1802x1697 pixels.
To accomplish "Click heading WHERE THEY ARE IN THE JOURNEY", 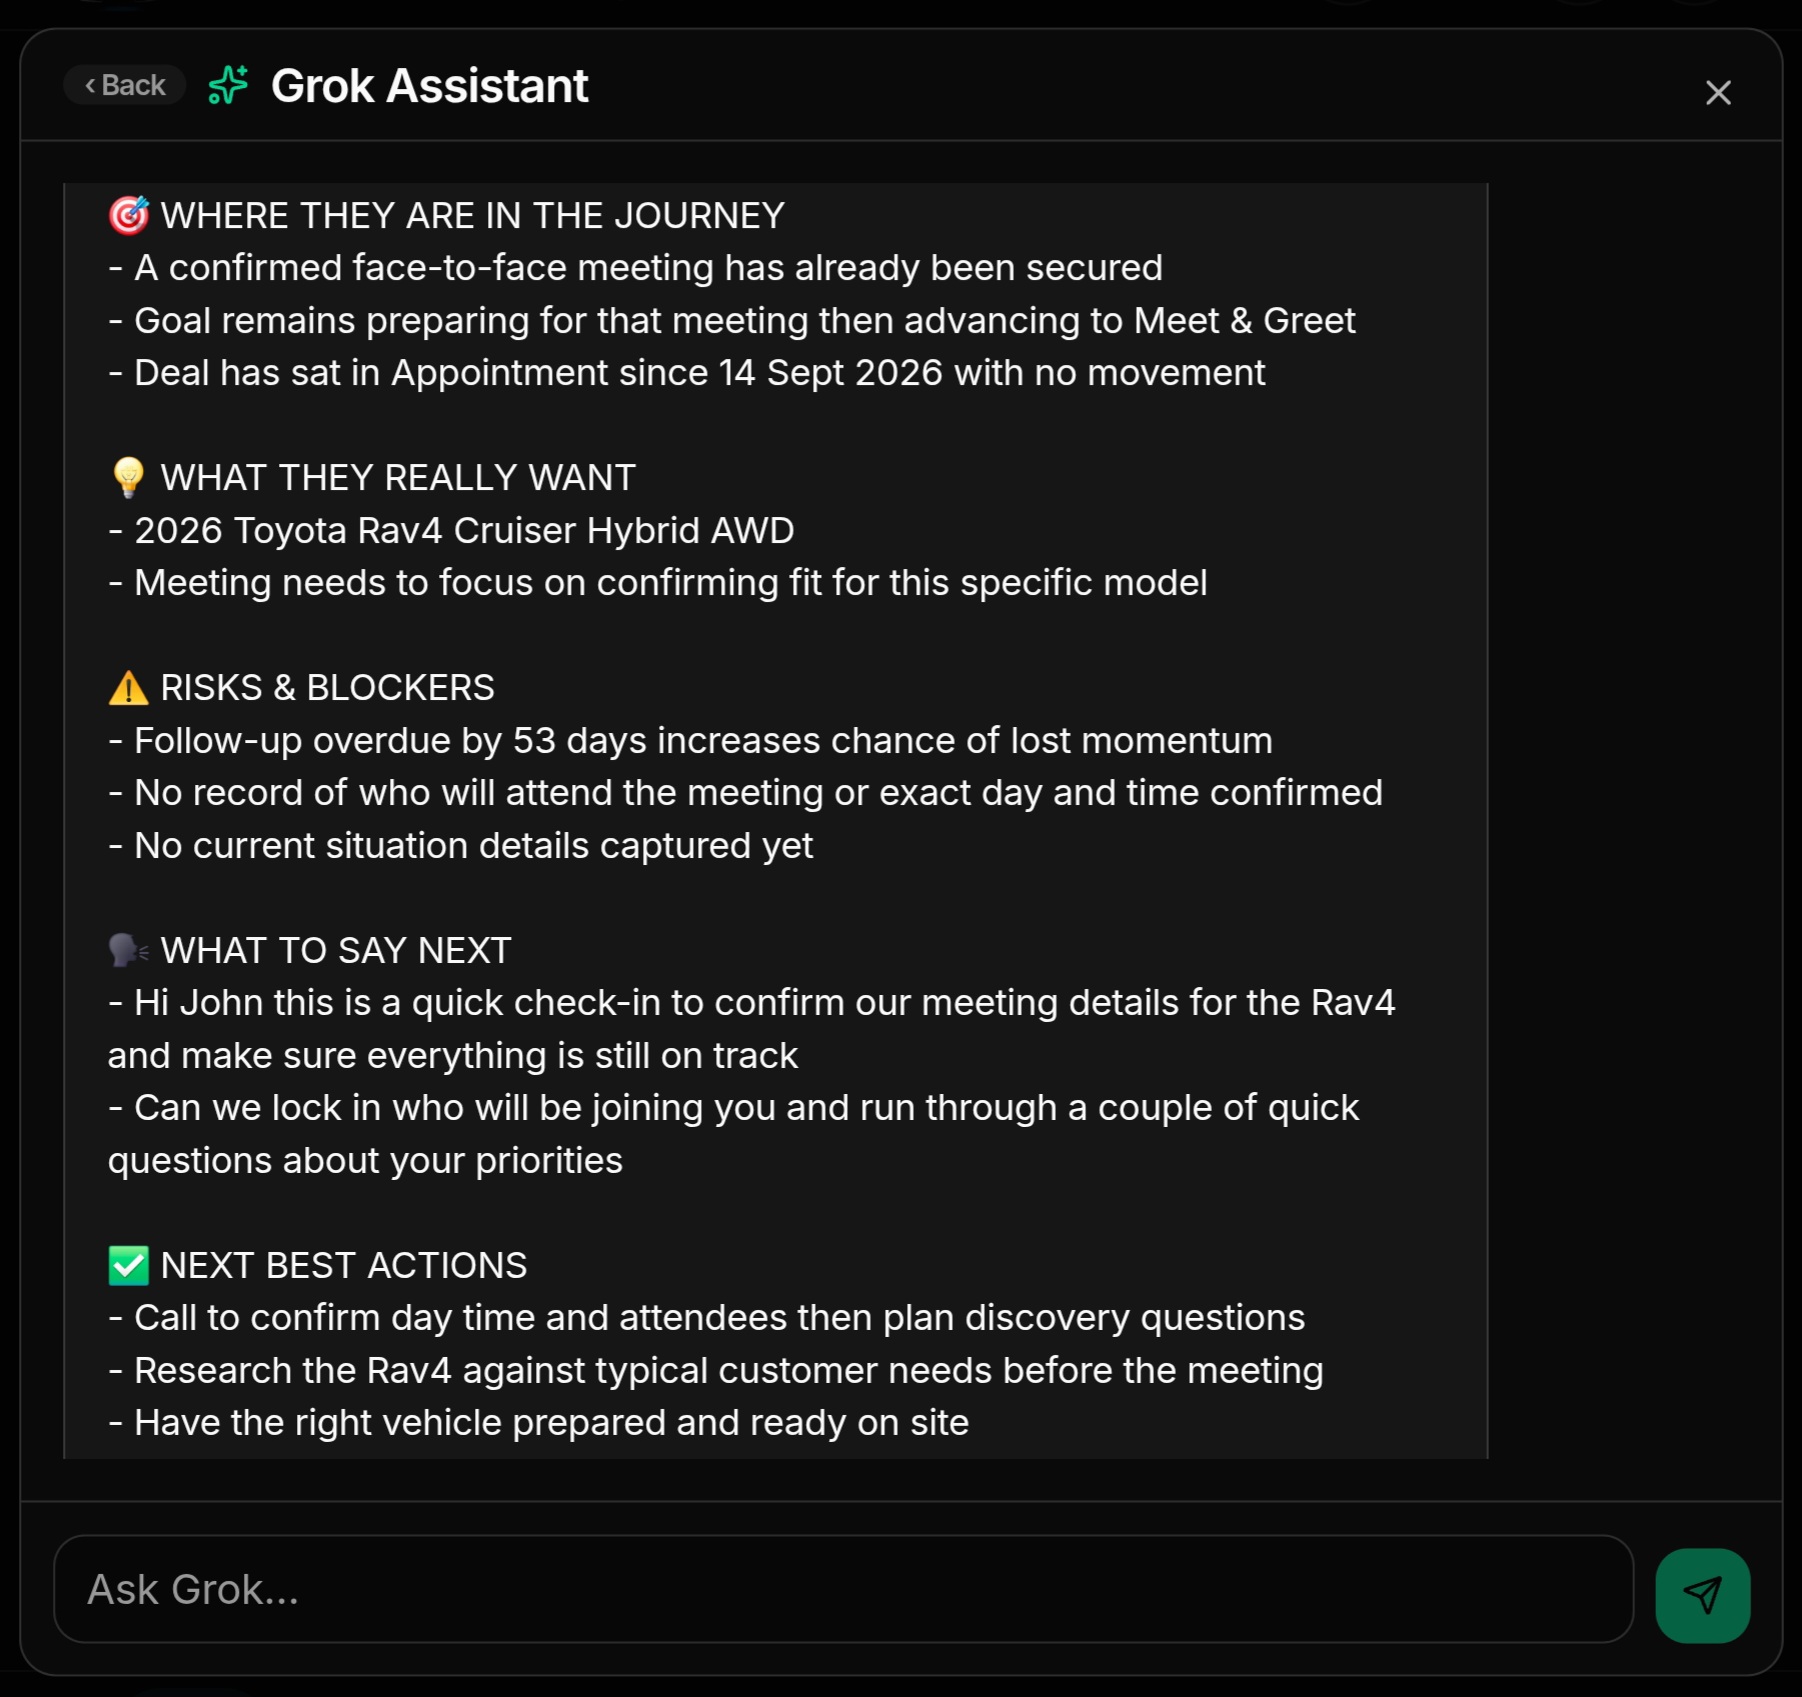I will pos(472,216).
